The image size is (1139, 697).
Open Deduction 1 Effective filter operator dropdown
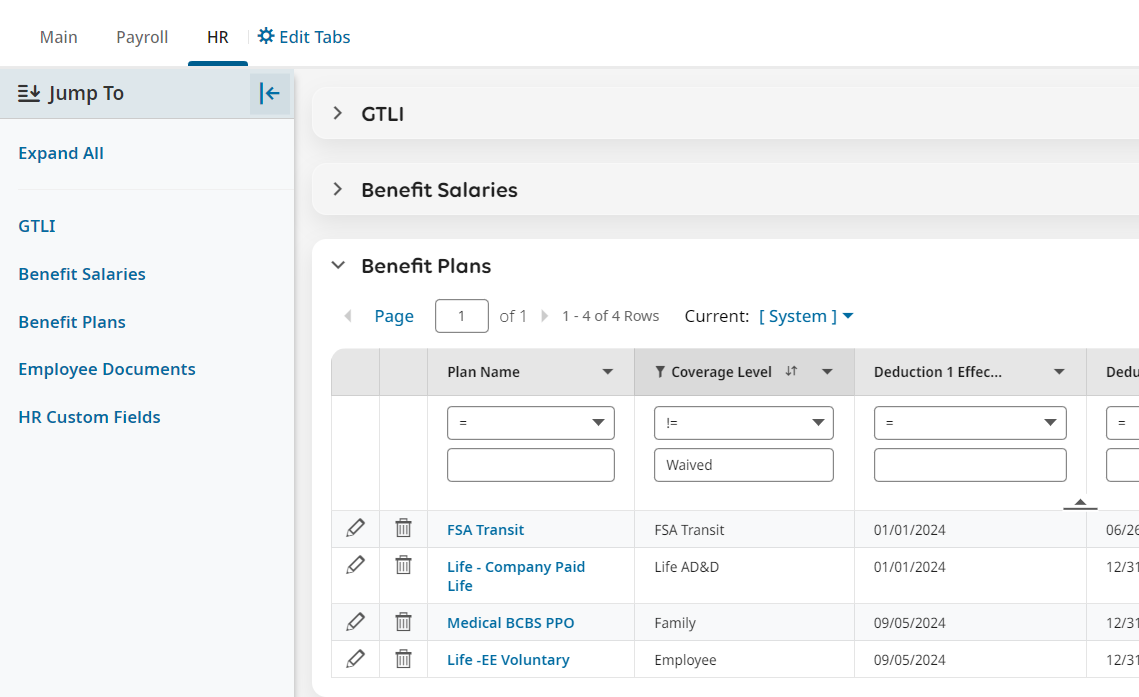970,423
